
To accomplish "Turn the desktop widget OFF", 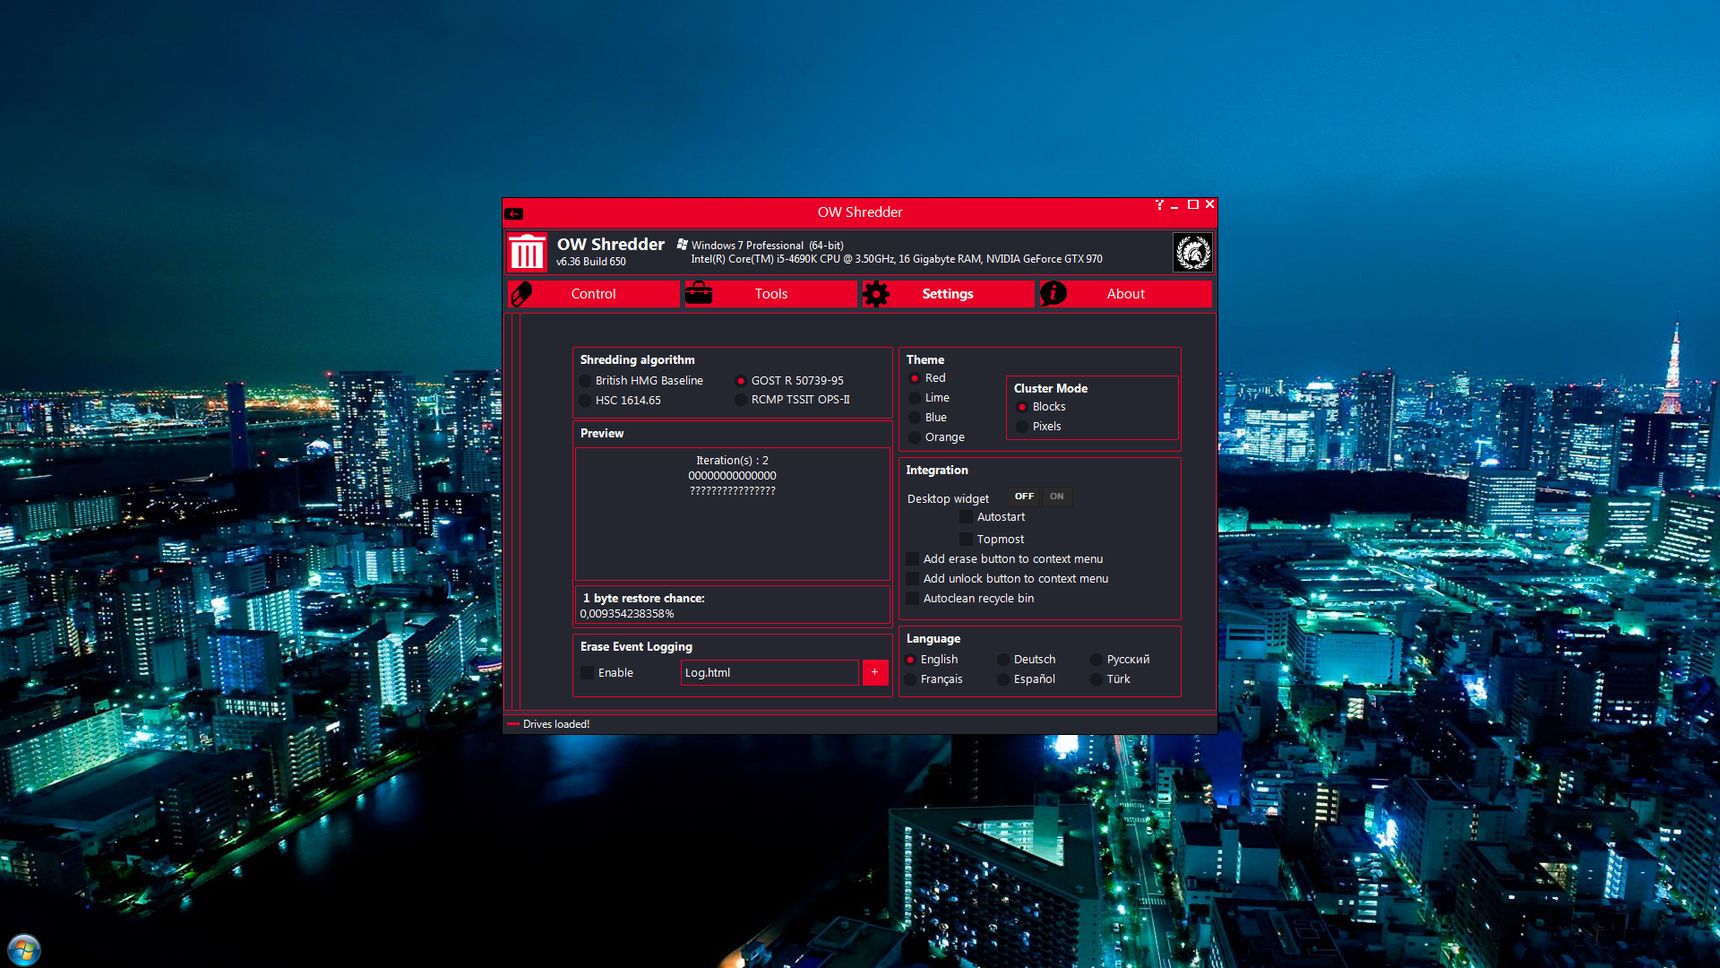I will [1024, 497].
